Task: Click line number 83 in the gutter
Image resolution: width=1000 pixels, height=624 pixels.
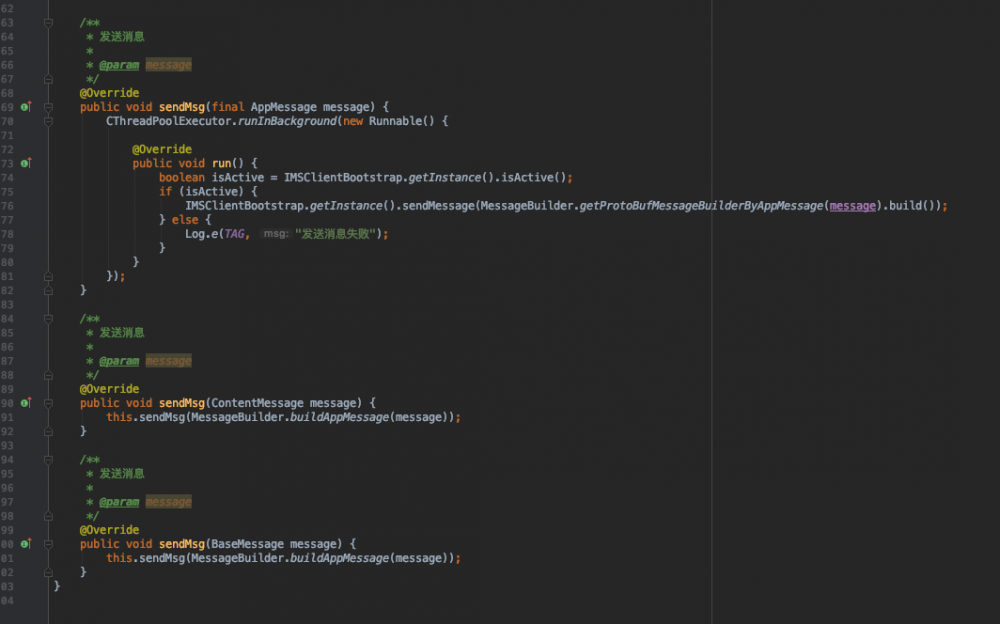Action: coord(7,304)
